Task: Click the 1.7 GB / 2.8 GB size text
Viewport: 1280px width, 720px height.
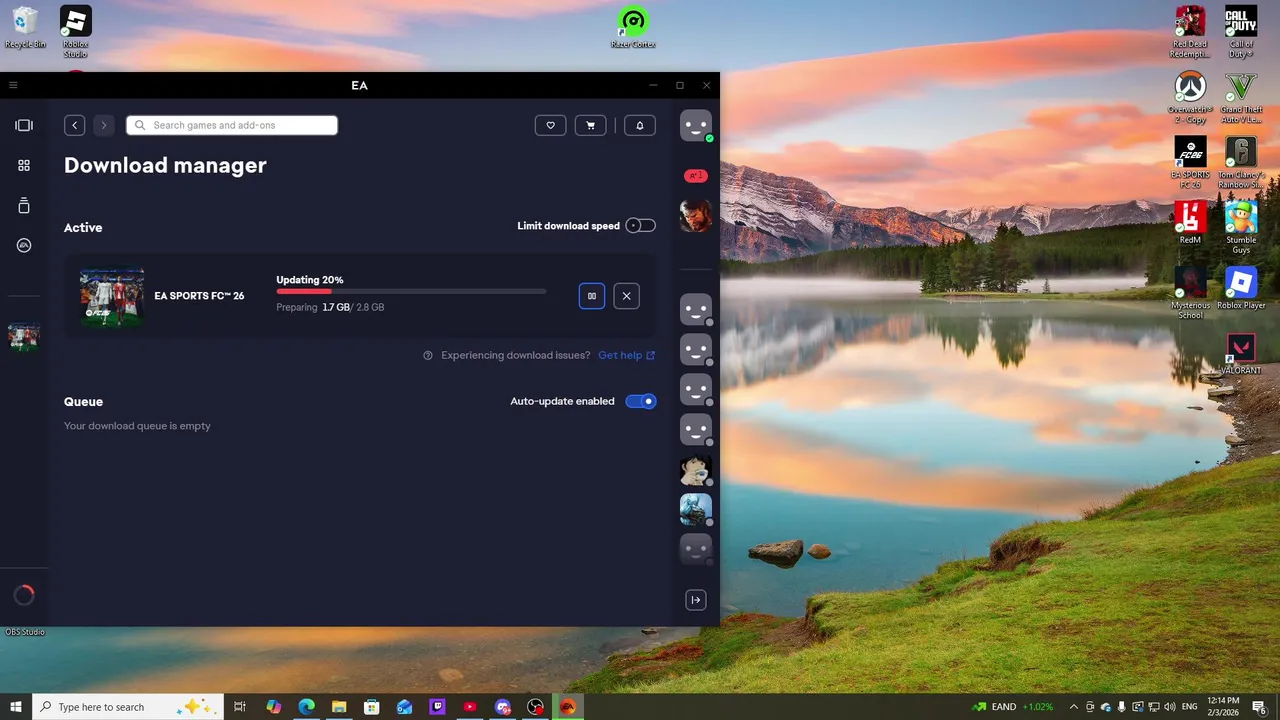Action: [353, 307]
